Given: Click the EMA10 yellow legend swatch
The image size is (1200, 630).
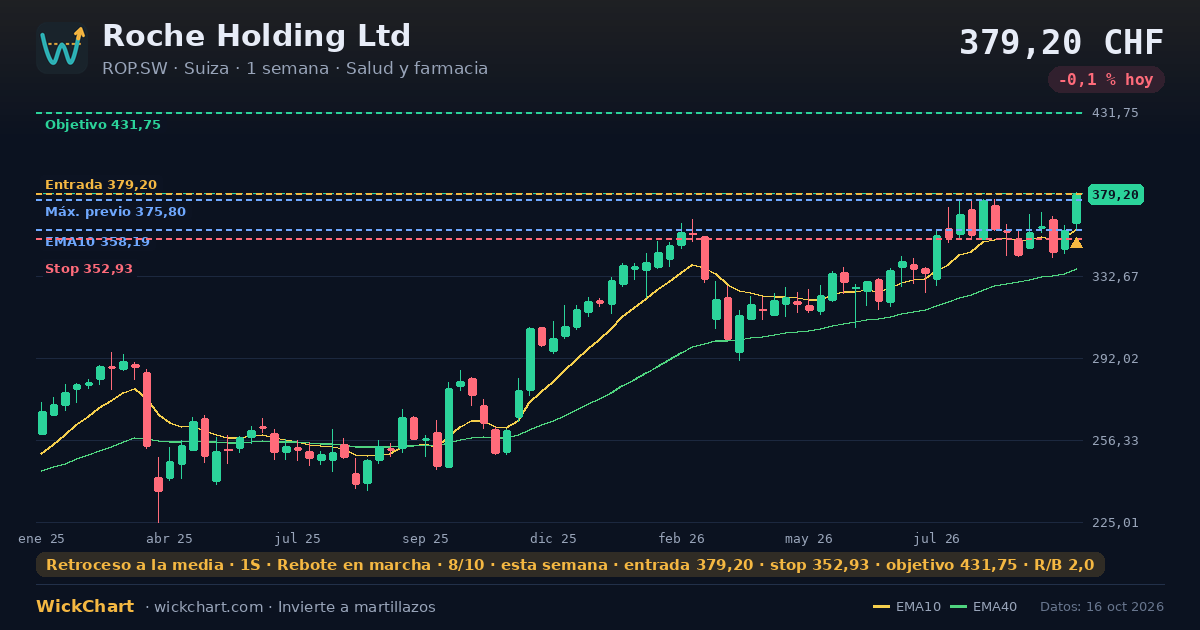Looking at the screenshot, I should 881,607.
